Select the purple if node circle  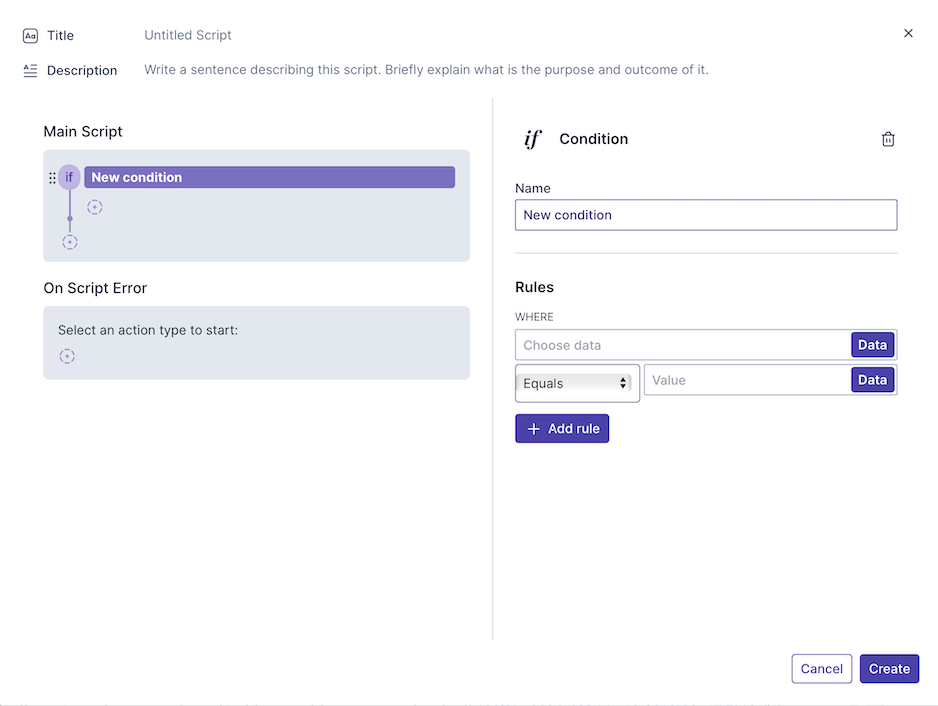pos(69,177)
